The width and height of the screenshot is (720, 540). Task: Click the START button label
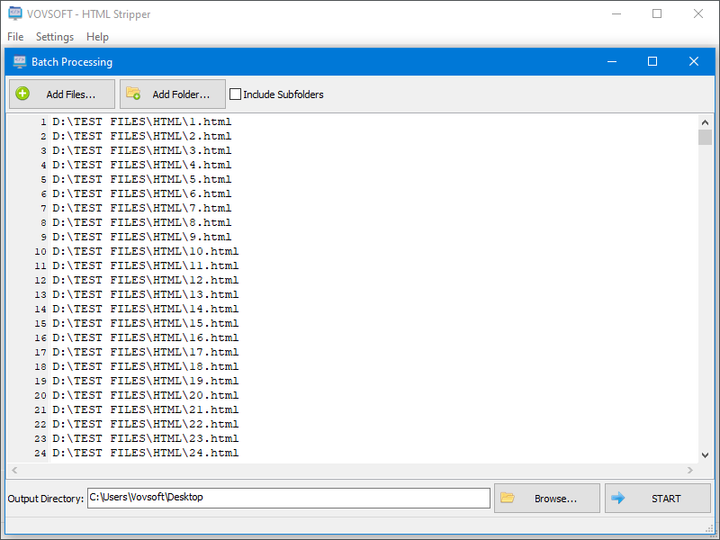[666, 498]
